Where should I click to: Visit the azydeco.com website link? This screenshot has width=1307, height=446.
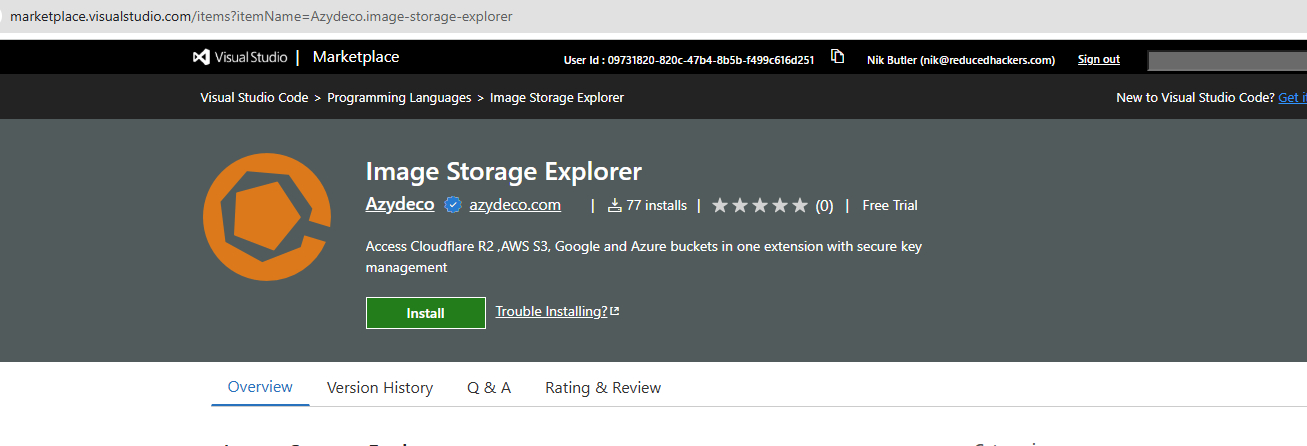[515, 205]
